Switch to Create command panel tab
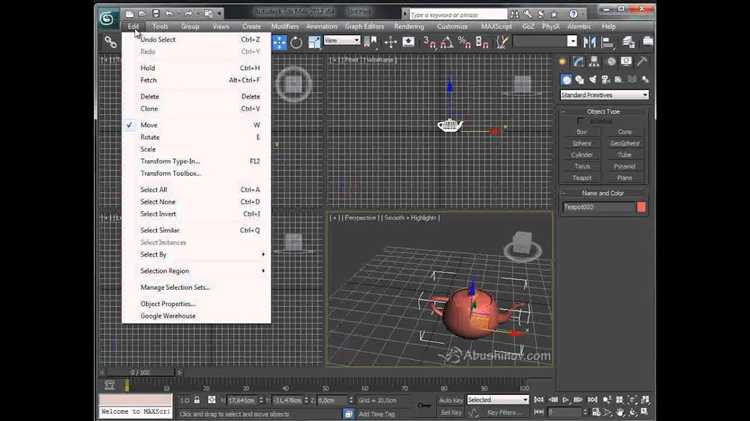This screenshot has height=421, width=750. tap(562, 62)
